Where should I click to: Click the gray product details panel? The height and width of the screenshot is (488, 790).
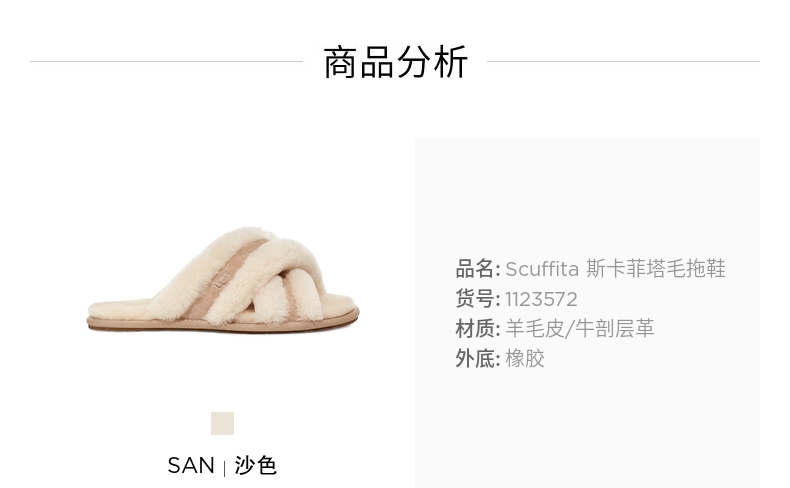pos(587,312)
